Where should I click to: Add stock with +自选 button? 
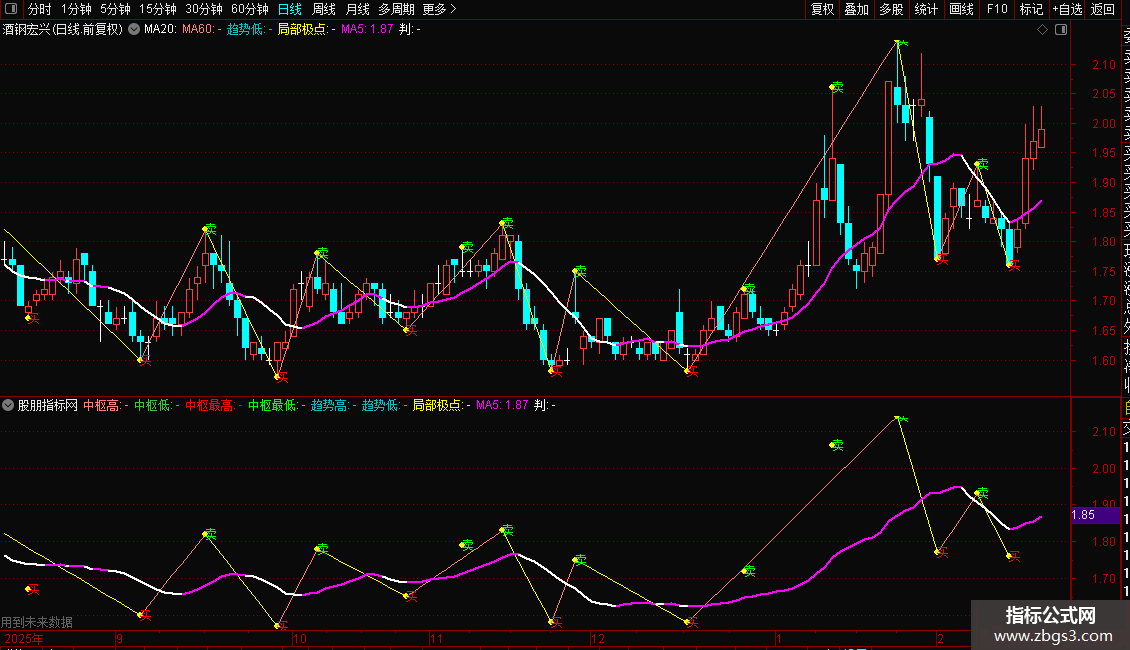(1066, 9)
